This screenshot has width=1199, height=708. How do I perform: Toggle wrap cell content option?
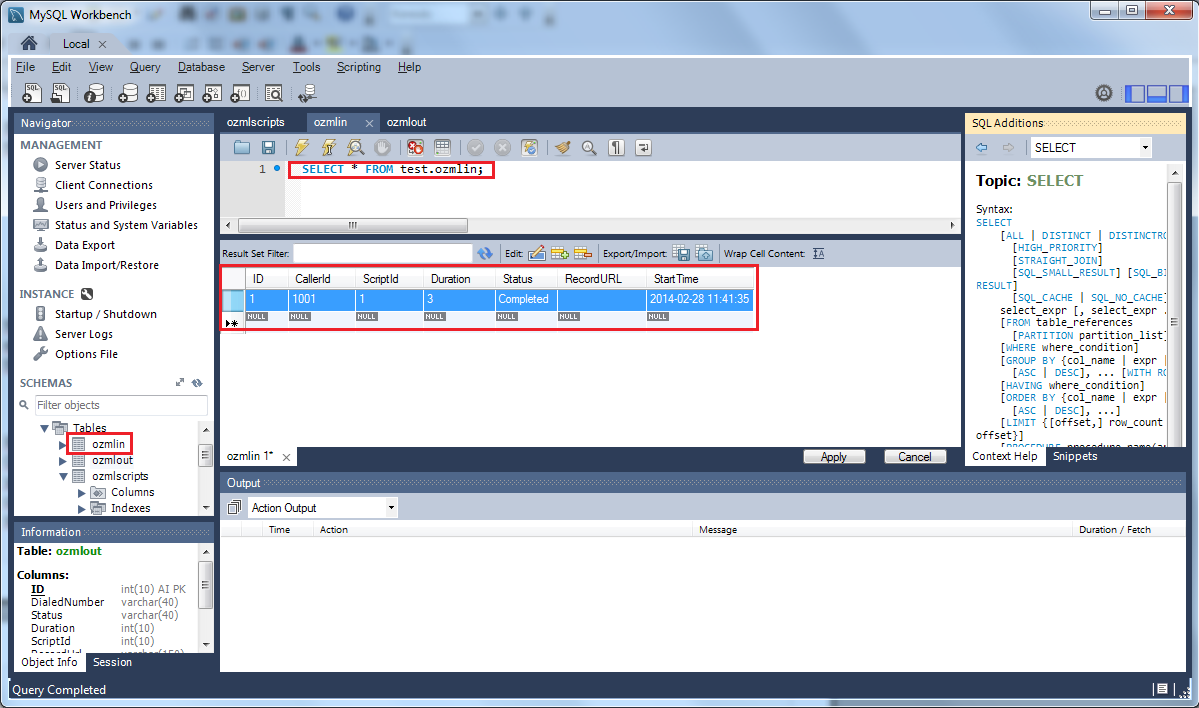click(x=818, y=254)
